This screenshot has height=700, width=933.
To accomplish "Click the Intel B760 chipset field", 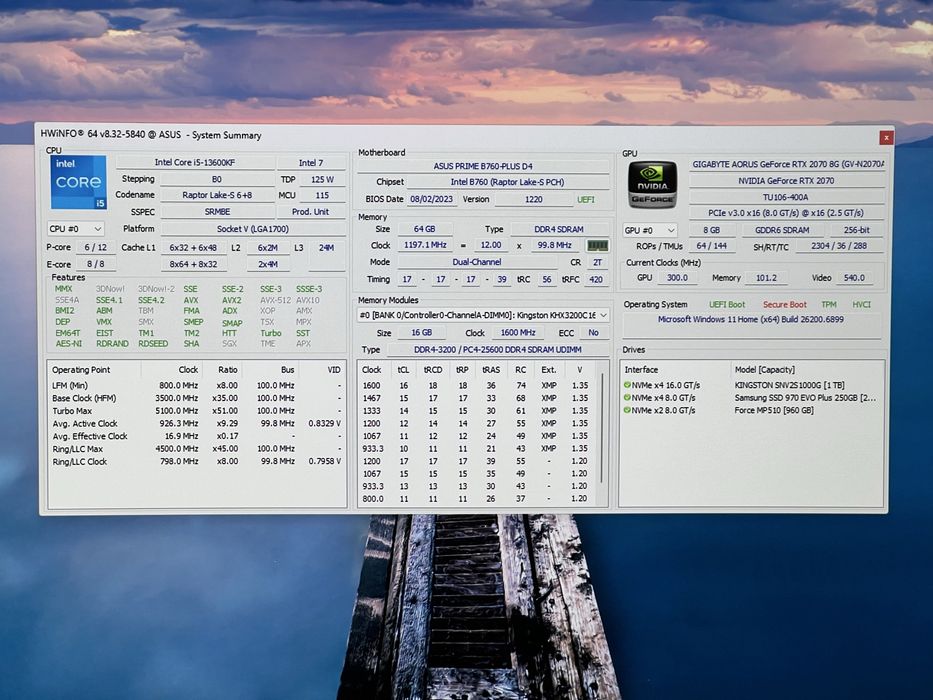I will pos(508,182).
